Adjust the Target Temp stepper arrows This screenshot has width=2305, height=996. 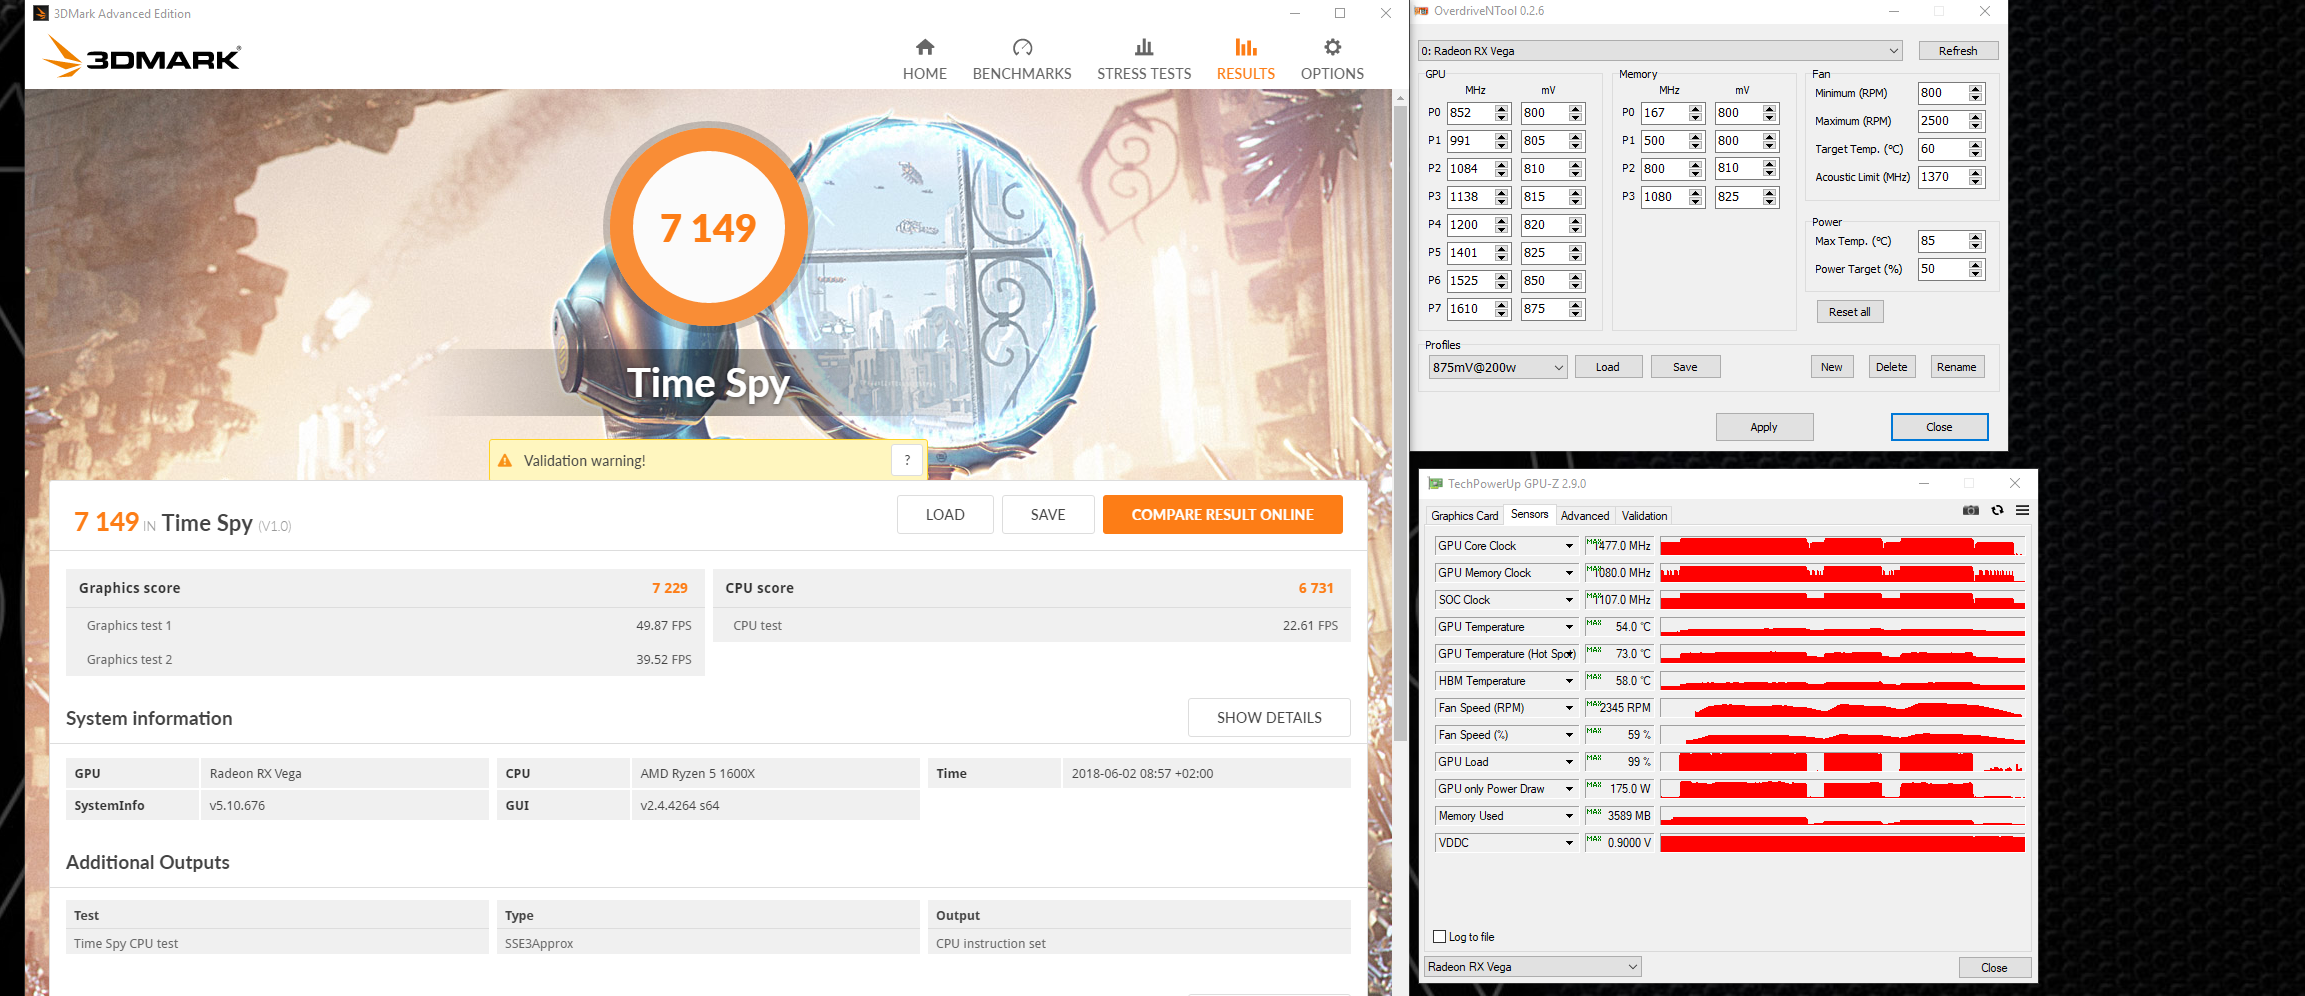click(1975, 149)
